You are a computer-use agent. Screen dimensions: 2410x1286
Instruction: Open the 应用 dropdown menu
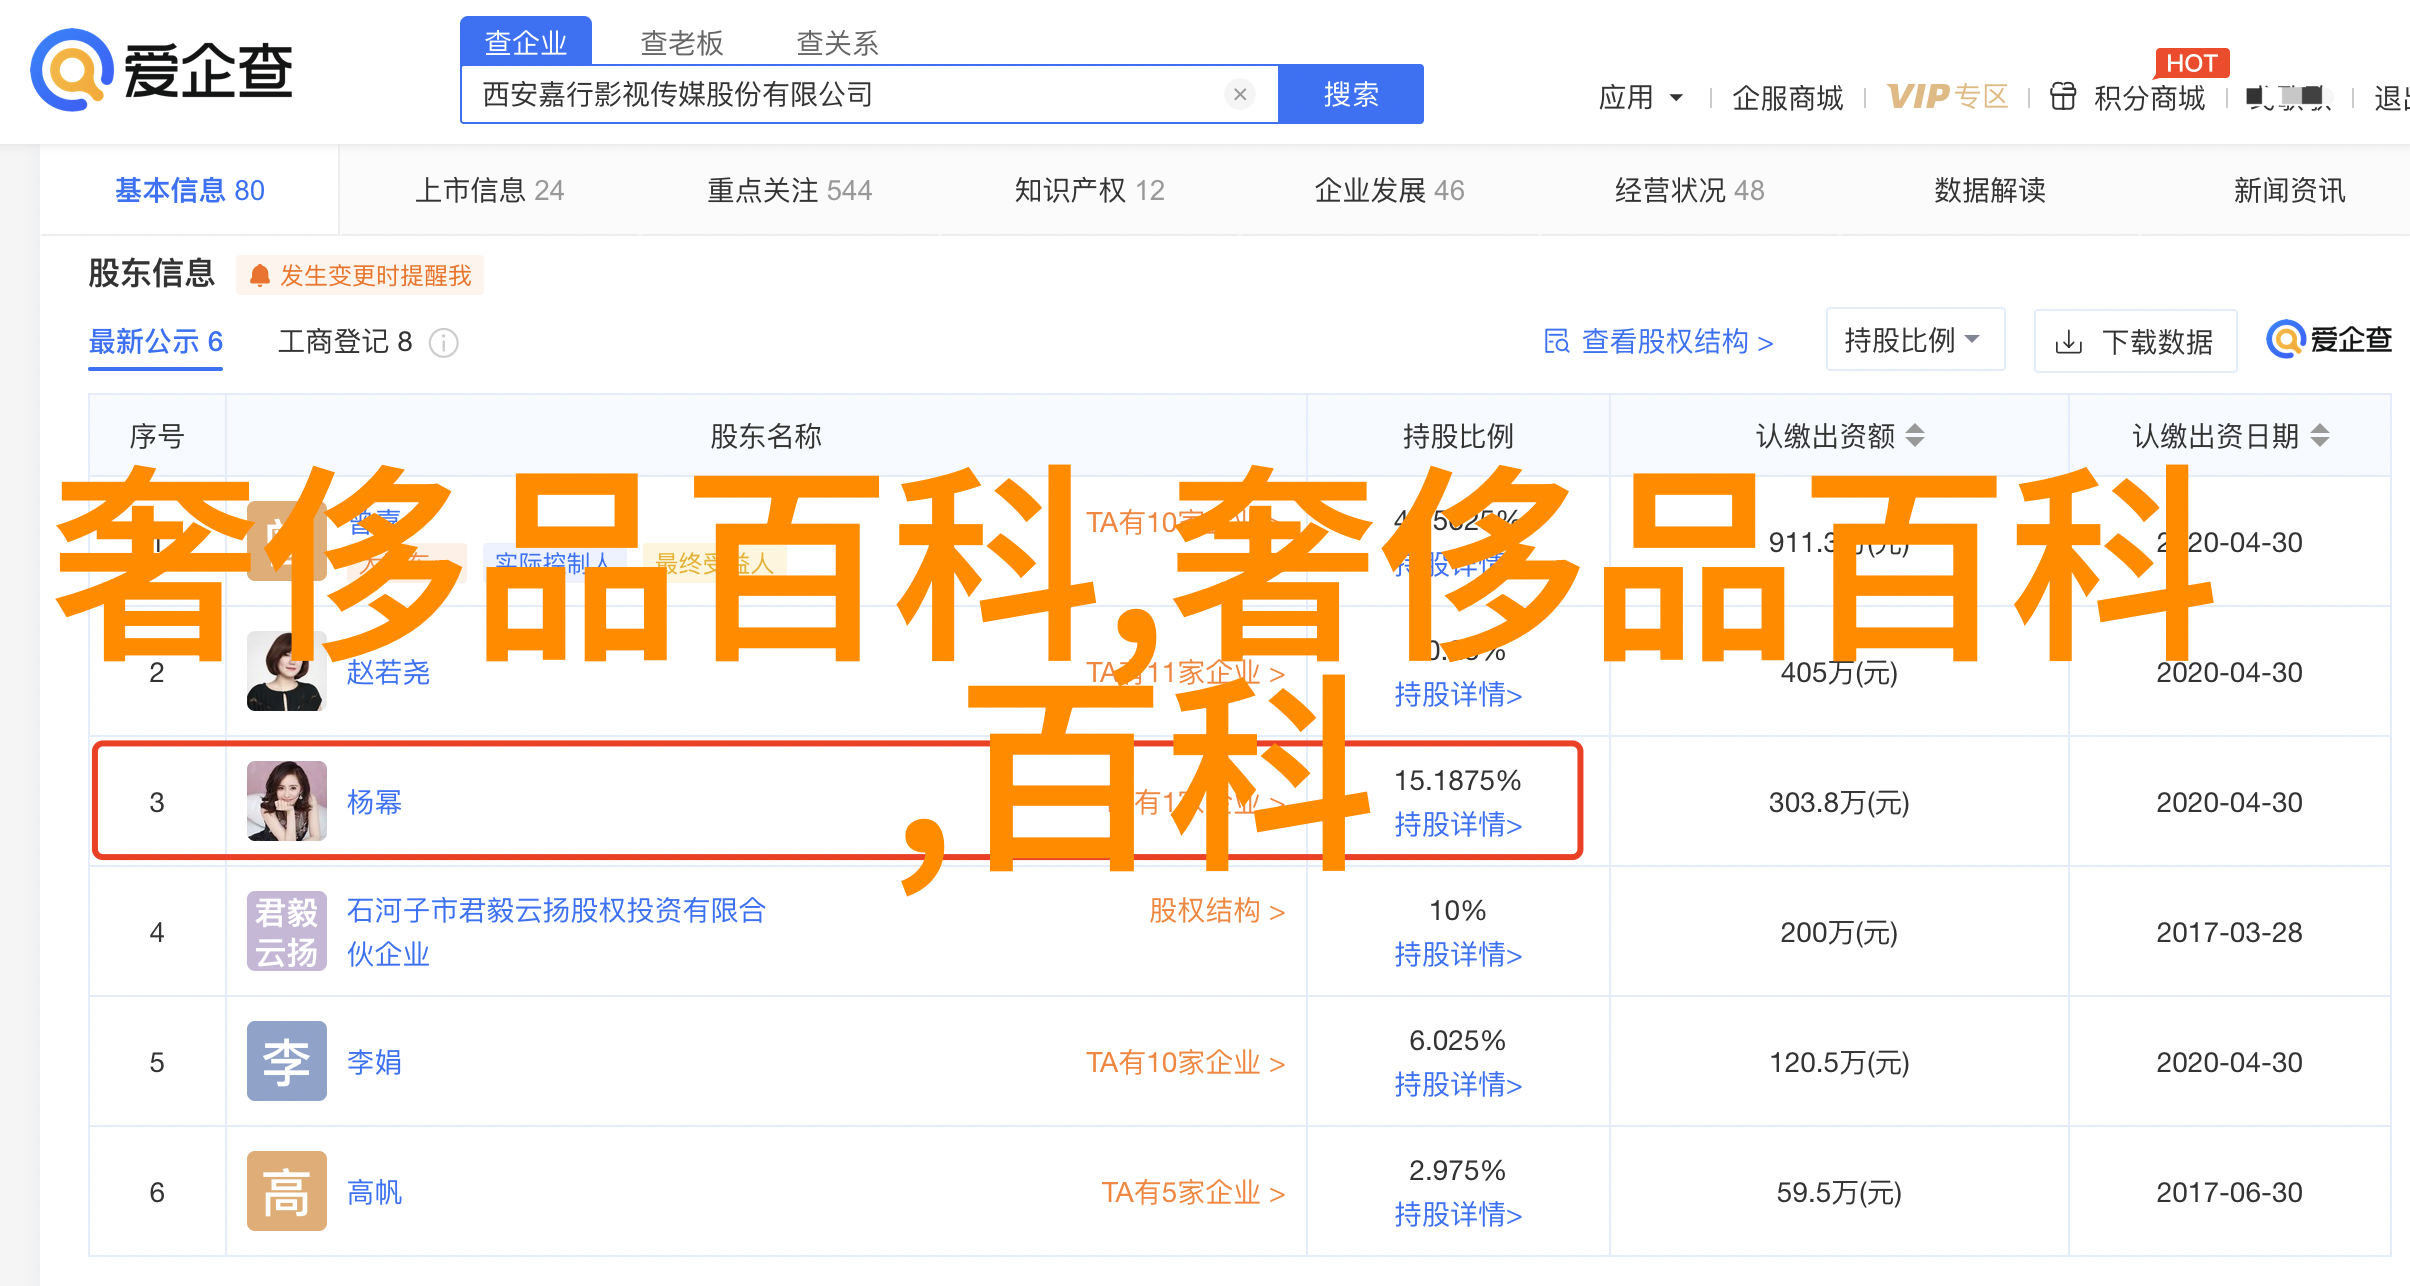pyautogui.click(x=1641, y=97)
